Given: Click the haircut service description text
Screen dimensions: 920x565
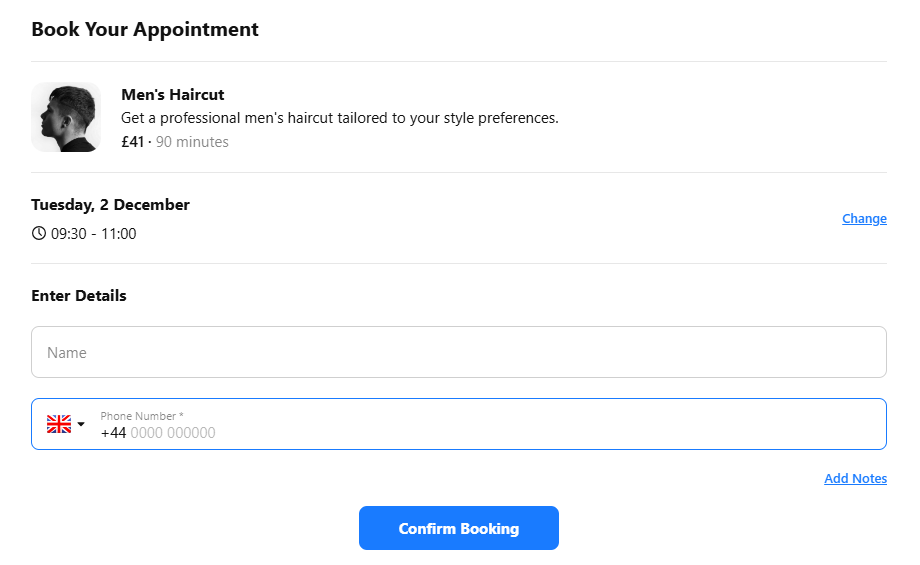Looking at the screenshot, I should click(x=339, y=118).
